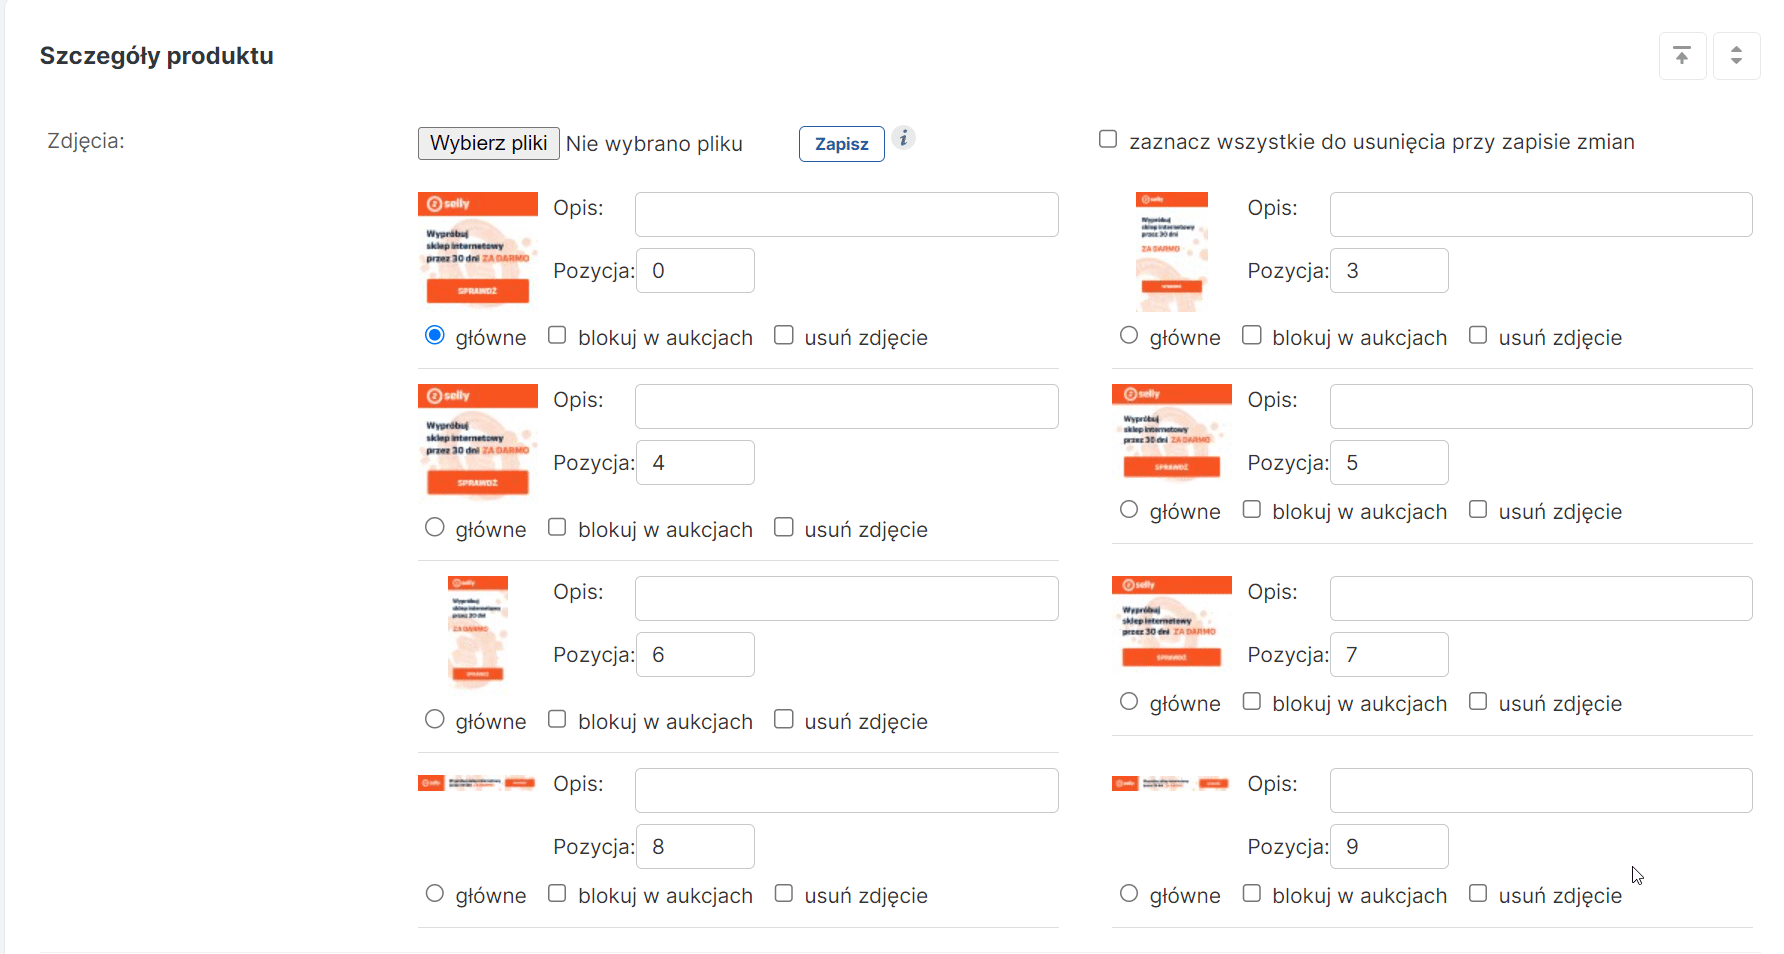This screenshot has height=954, width=1784.
Task: Click the info icon next to Zapisz
Action: (x=903, y=138)
